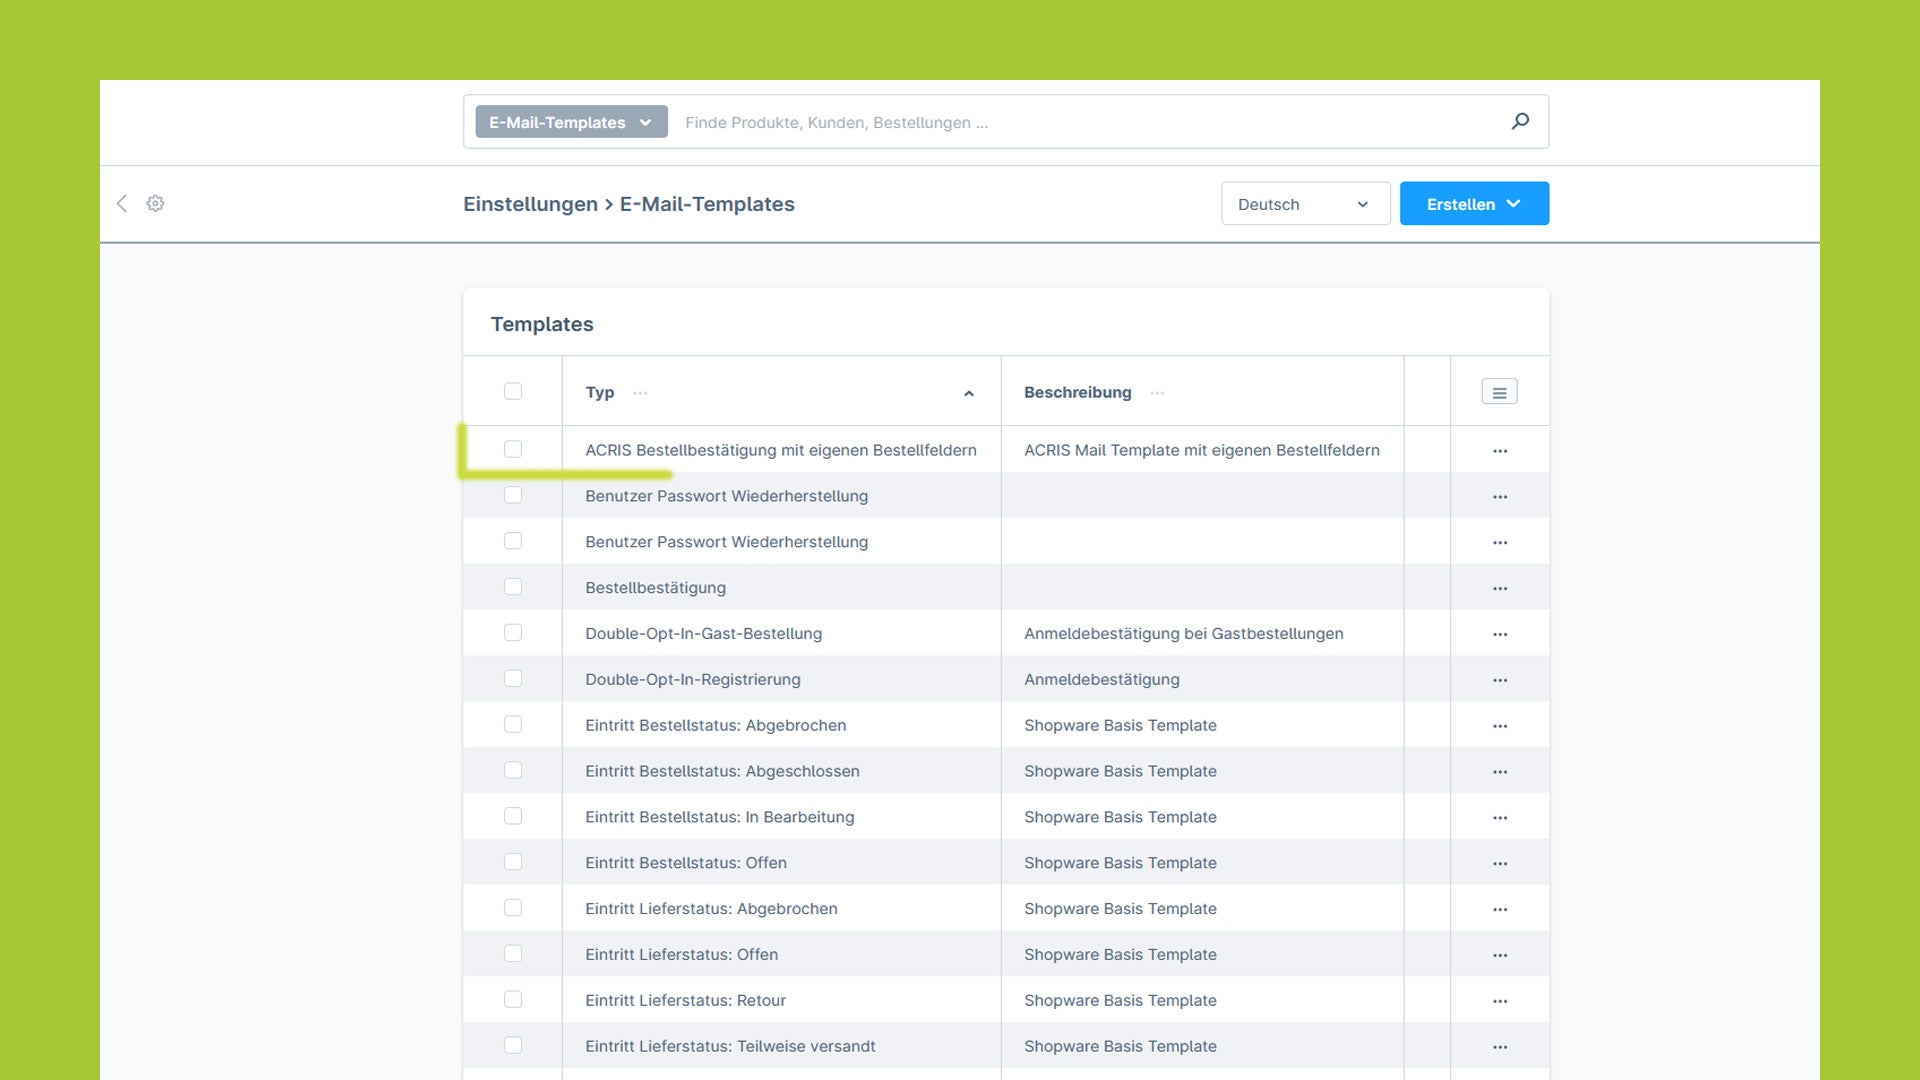
Task: Open Eintritt Lieferstatus: Teilweise versandt template
Action: point(730,1047)
